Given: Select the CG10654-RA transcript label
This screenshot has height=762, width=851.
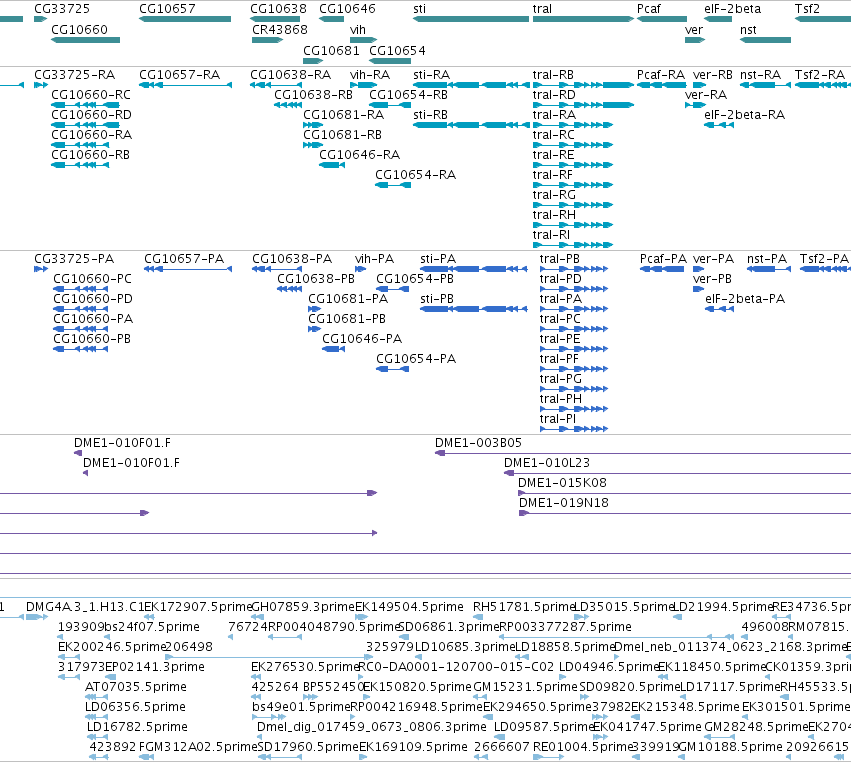Looking at the screenshot, I should (x=415, y=175).
